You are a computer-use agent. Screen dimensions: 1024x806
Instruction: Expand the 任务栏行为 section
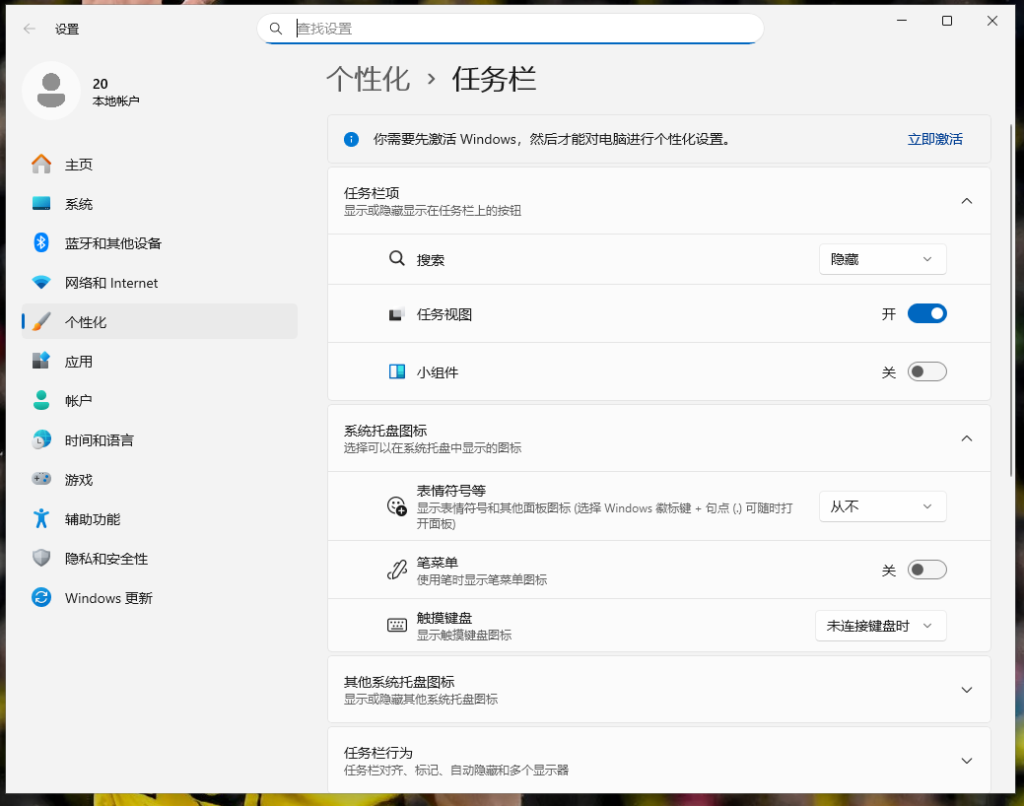(659, 760)
